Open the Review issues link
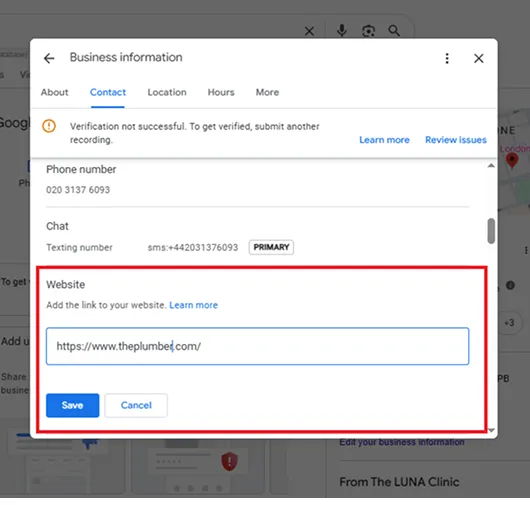 tap(456, 140)
